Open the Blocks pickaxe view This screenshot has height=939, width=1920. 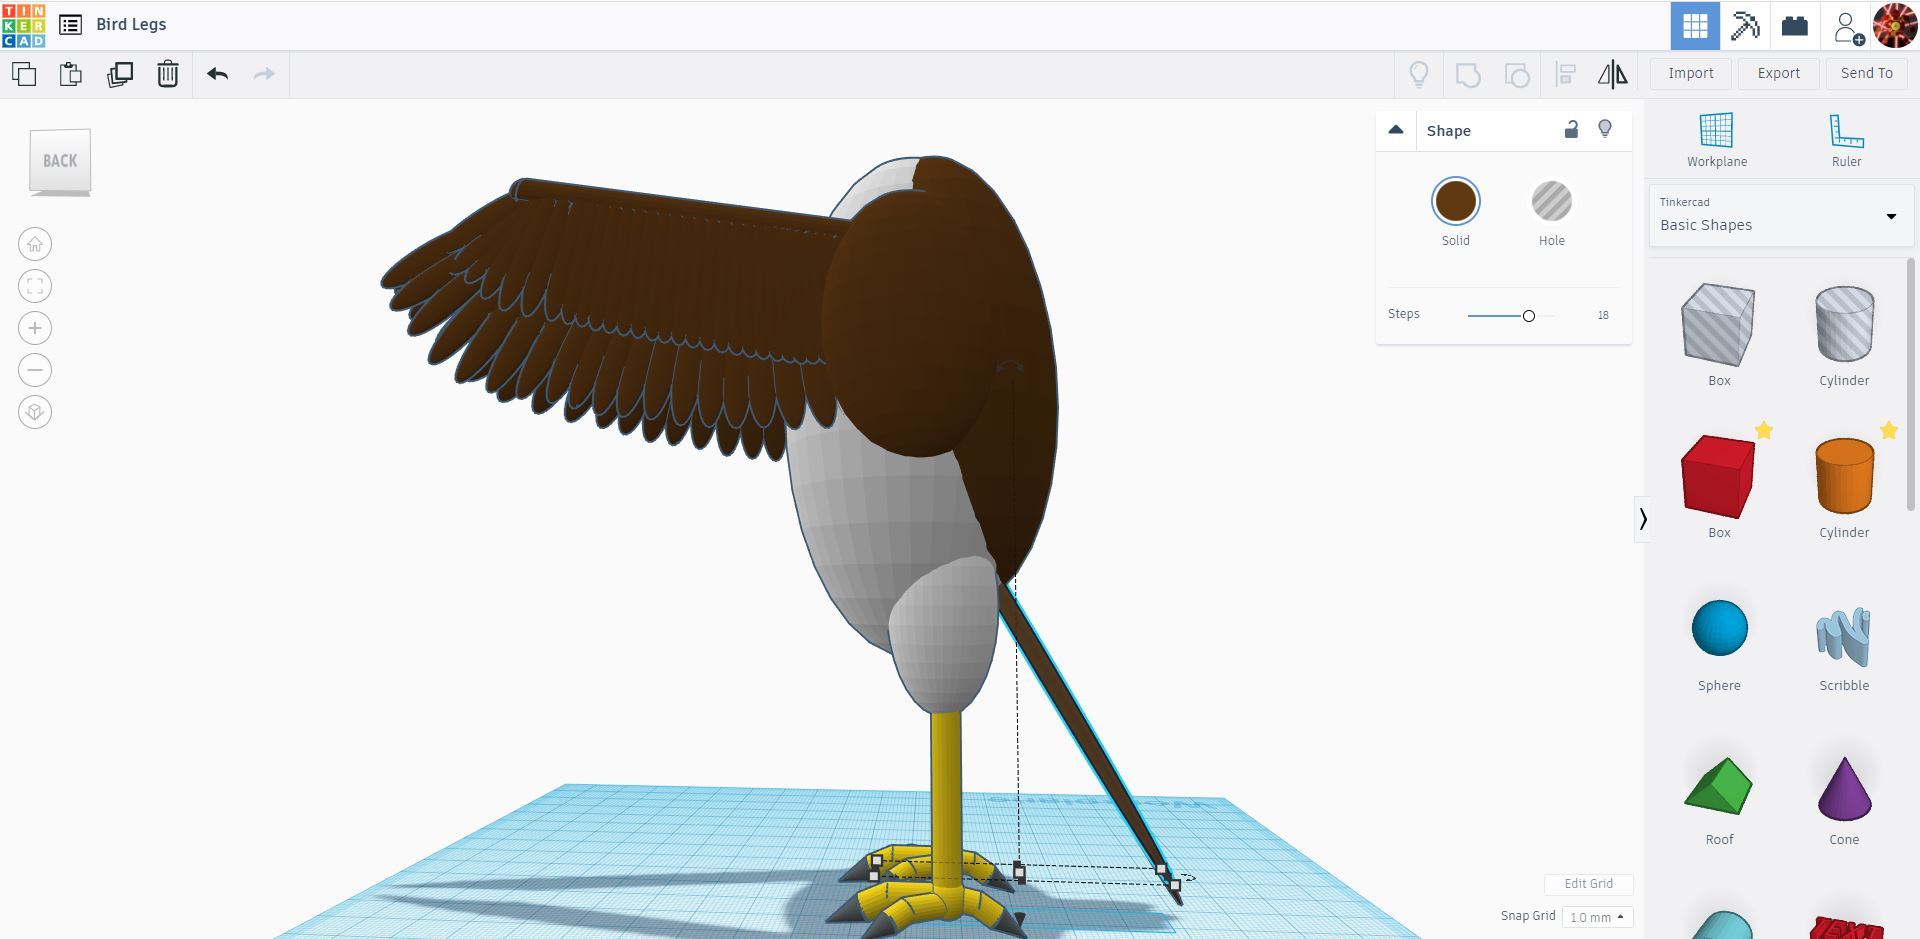pos(1745,26)
